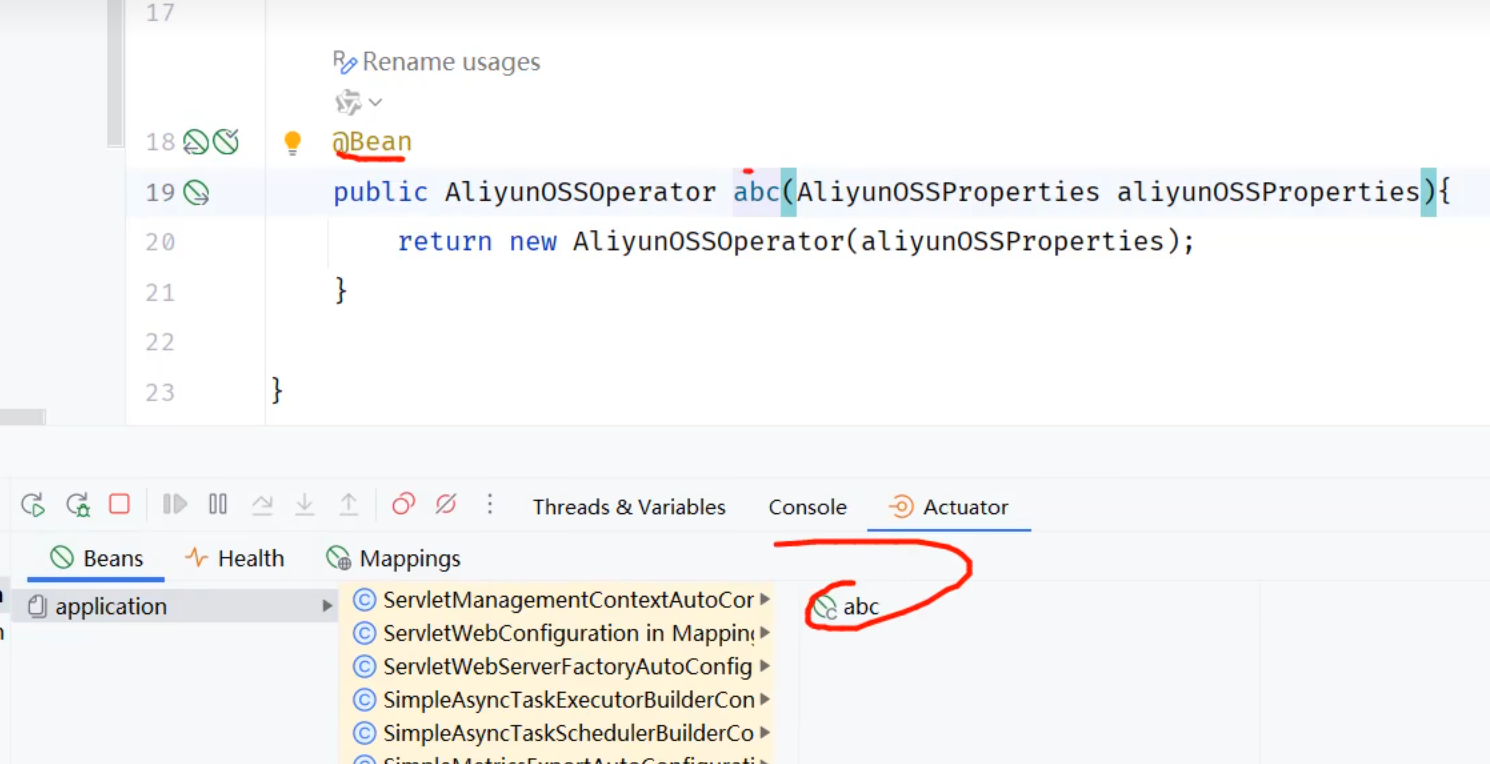Switch to the Threads & Variables tab
The width and height of the screenshot is (1490, 764).
click(628, 507)
